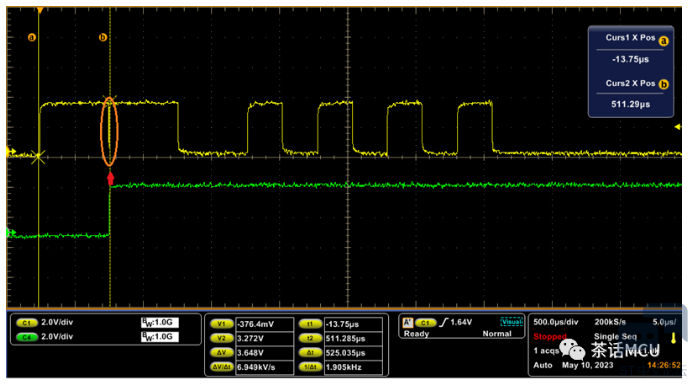Click the Stopped acquisition status
The height and width of the screenshot is (386, 696).
(550, 336)
